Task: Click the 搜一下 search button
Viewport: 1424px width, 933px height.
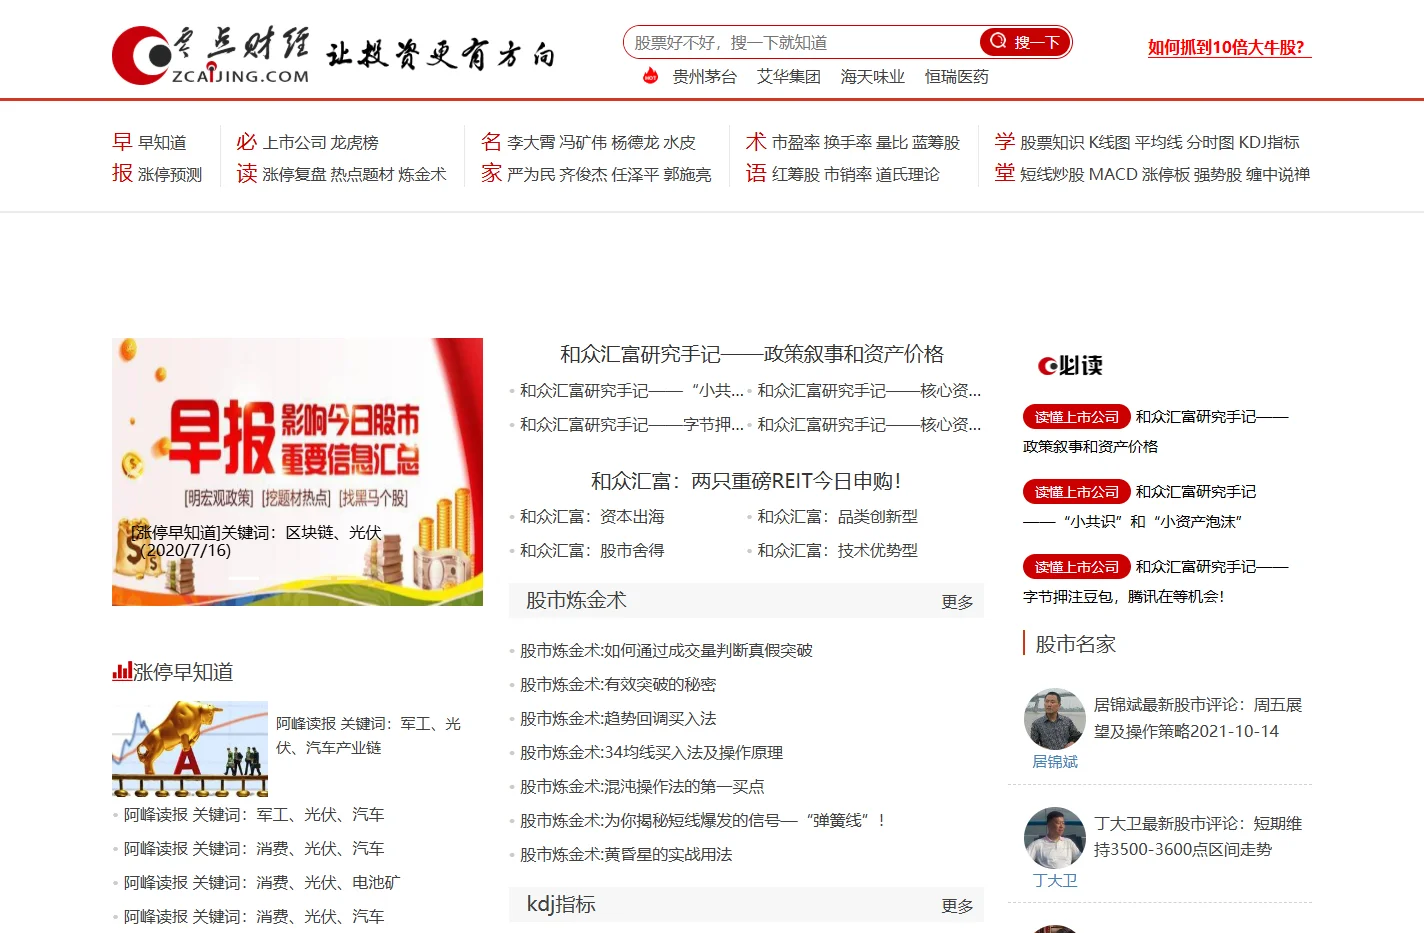Action: point(1025,42)
